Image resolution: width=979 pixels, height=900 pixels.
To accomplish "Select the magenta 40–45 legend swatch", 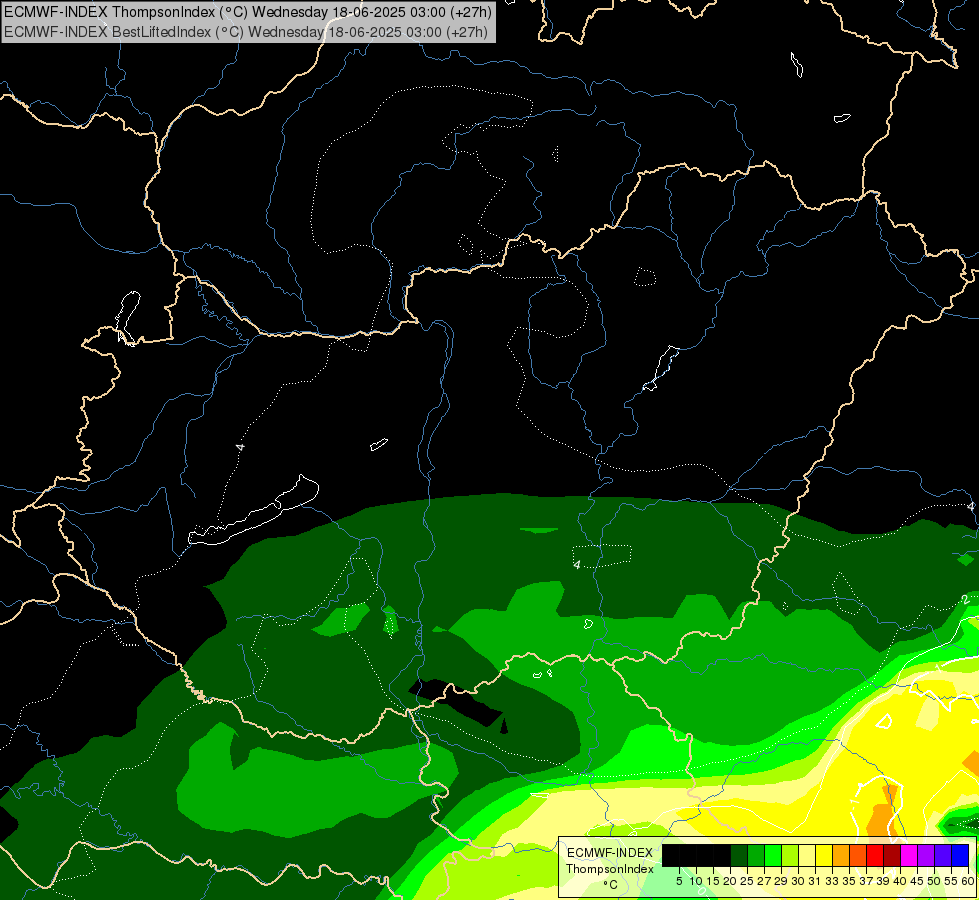I will click(x=908, y=856).
